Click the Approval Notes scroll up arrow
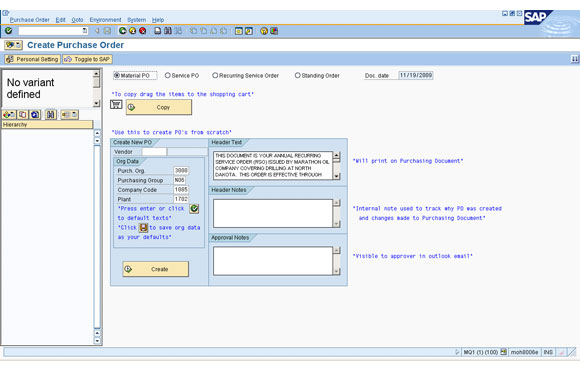580x371 pixels. tap(337, 250)
